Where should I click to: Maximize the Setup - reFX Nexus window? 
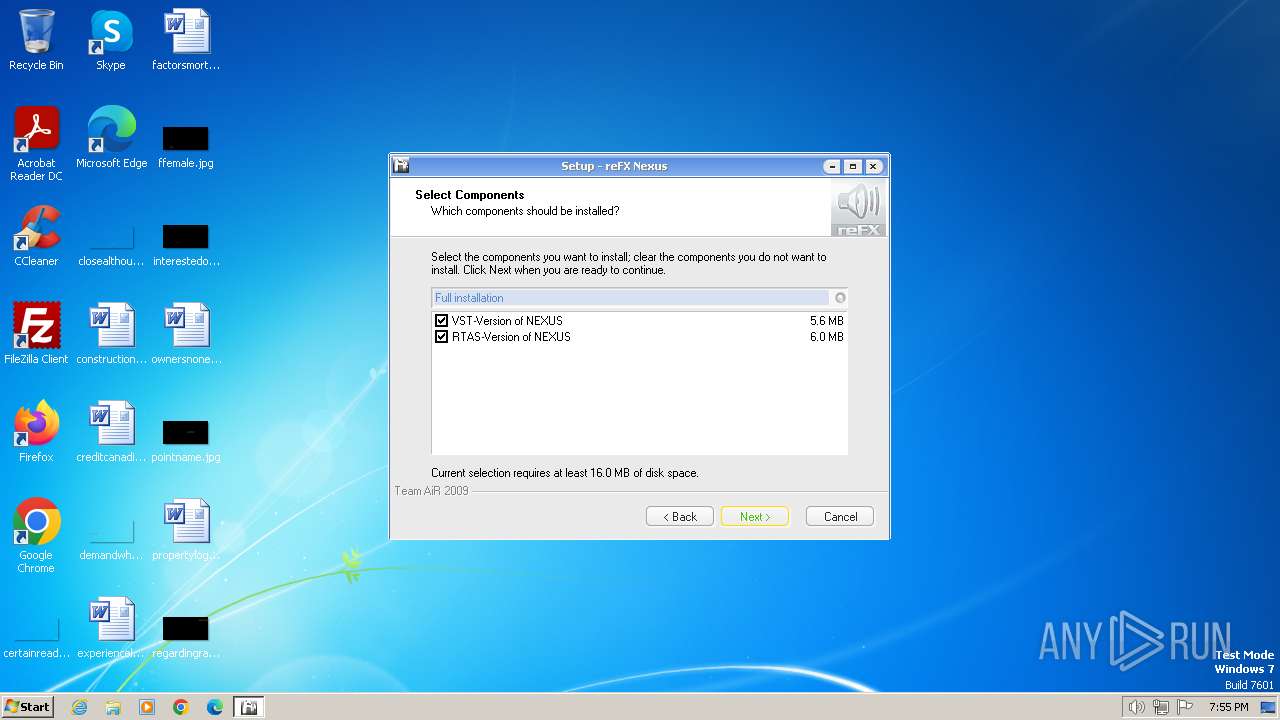(853, 166)
